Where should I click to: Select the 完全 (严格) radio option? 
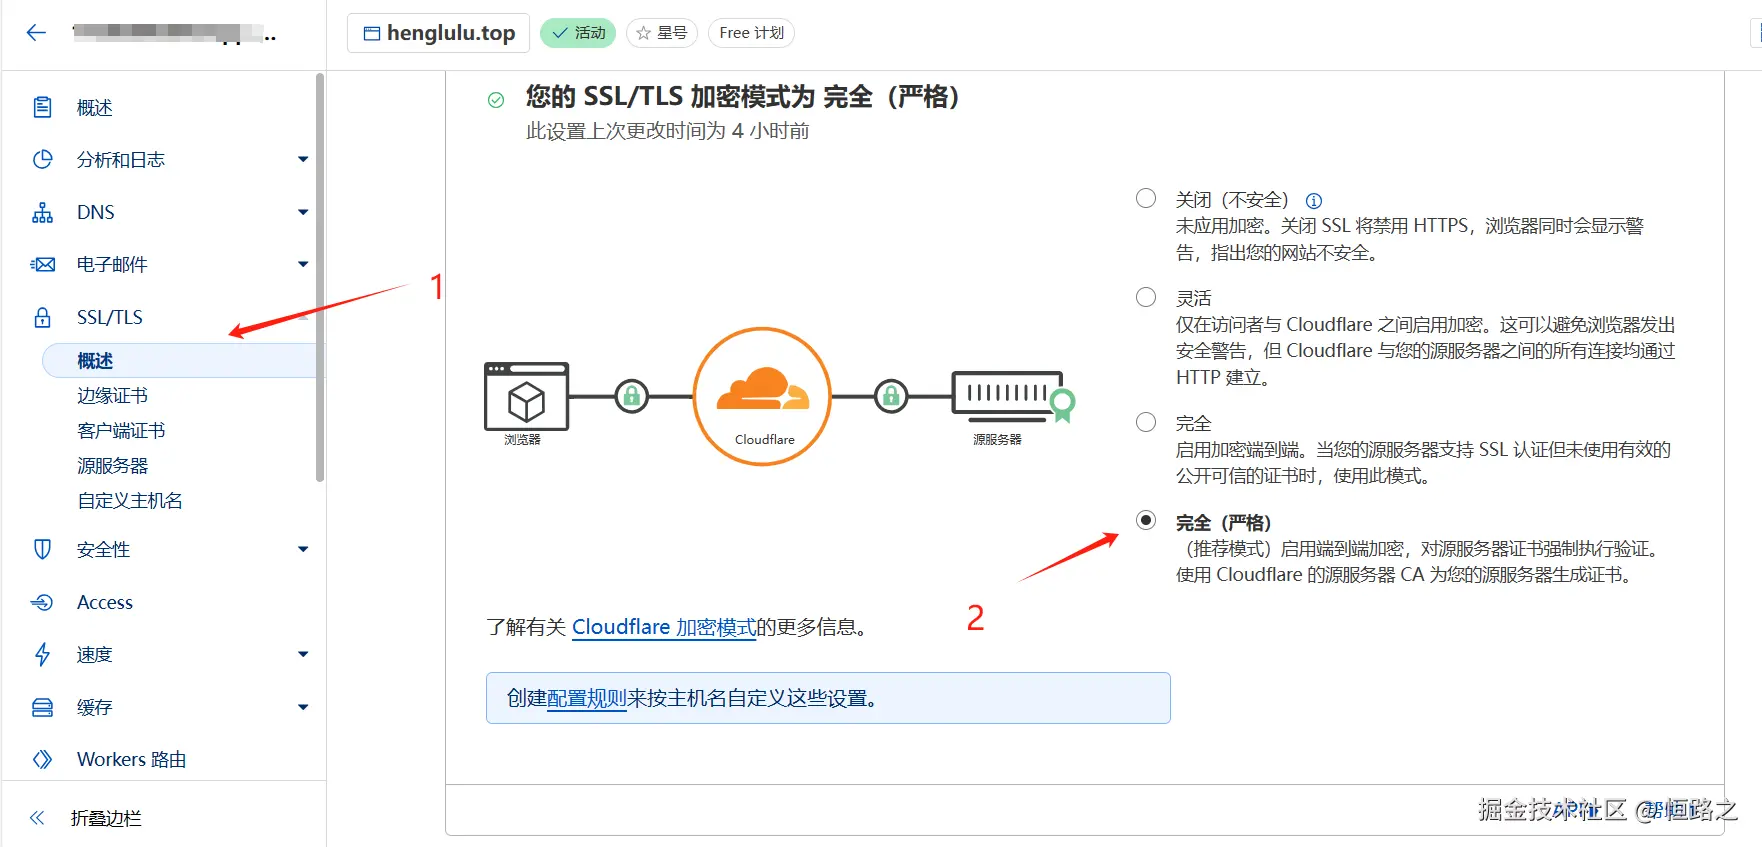pos(1146,520)
